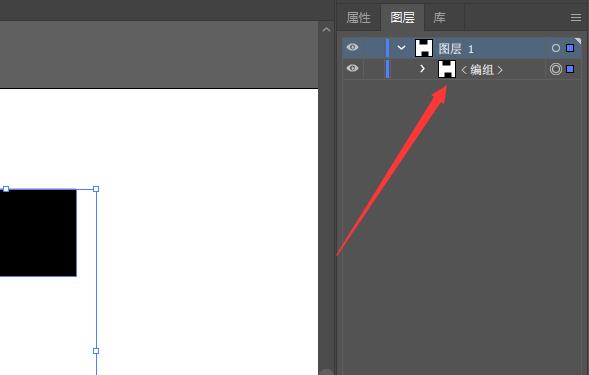Select the 图层 tab

click(x=402, y=18)
